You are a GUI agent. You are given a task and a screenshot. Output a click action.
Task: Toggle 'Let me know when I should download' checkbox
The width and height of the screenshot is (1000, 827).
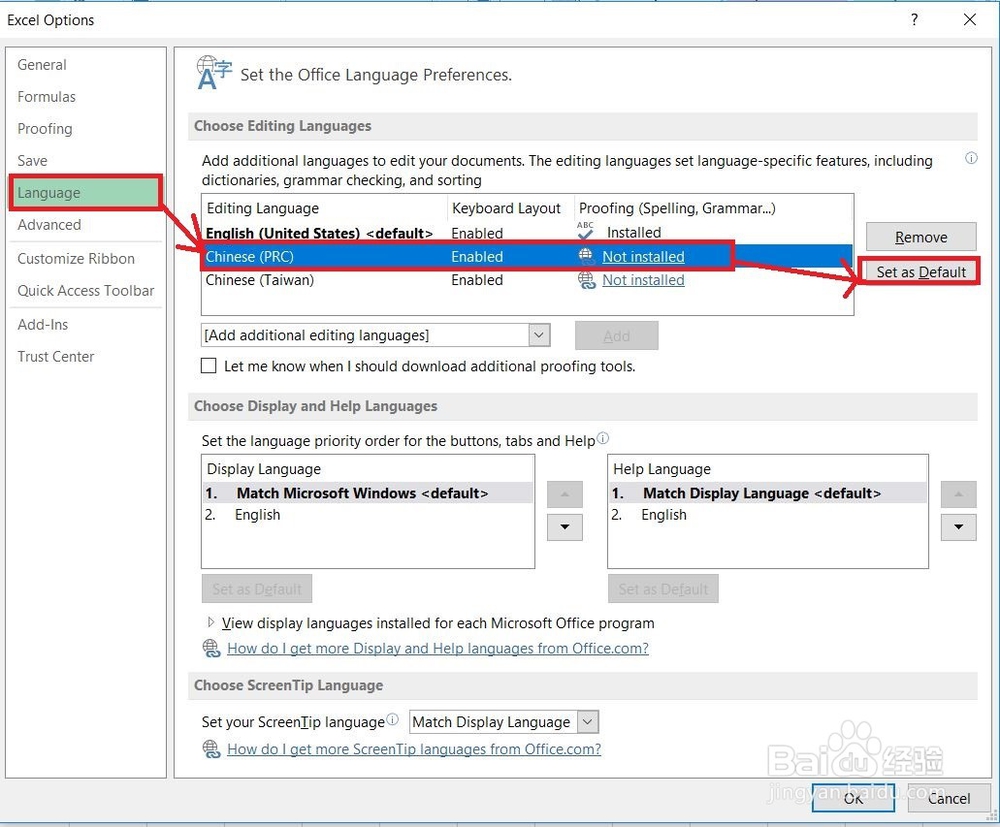coord(209,366)
